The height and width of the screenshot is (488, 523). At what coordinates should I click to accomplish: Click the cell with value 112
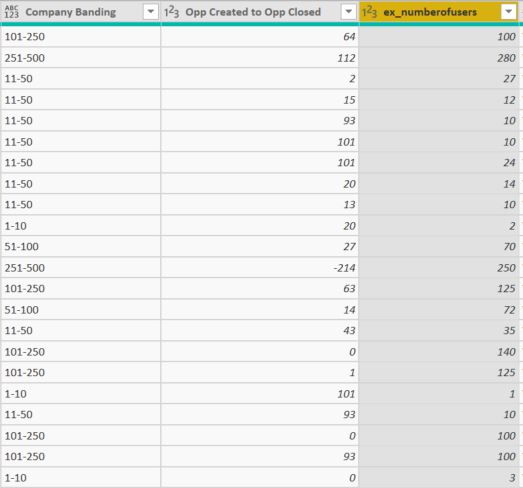click(260, 58)
